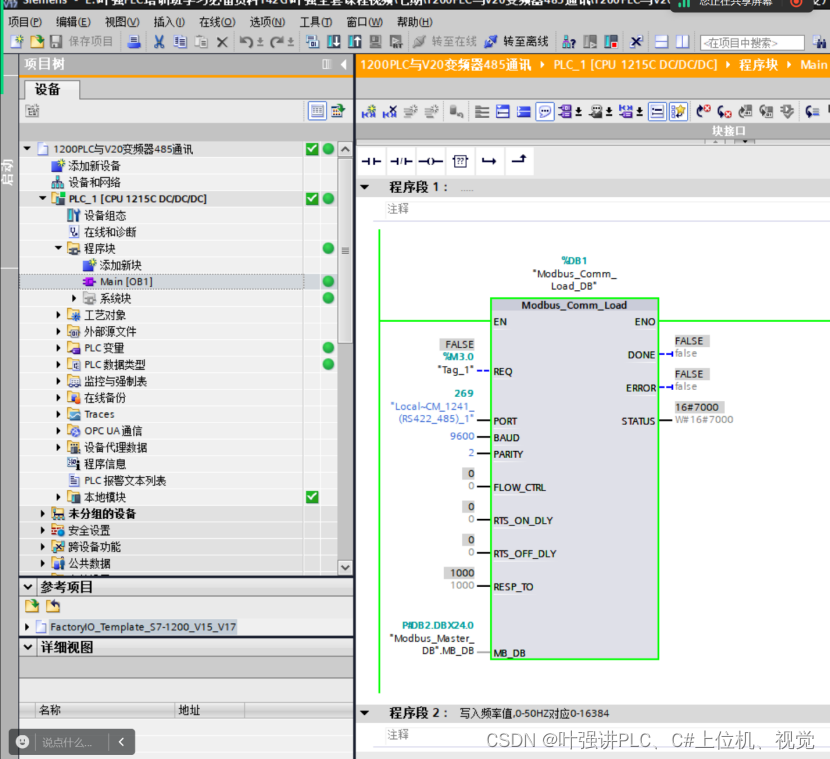Insert close branch instruction
830x759 pixels.
point(519,159)
